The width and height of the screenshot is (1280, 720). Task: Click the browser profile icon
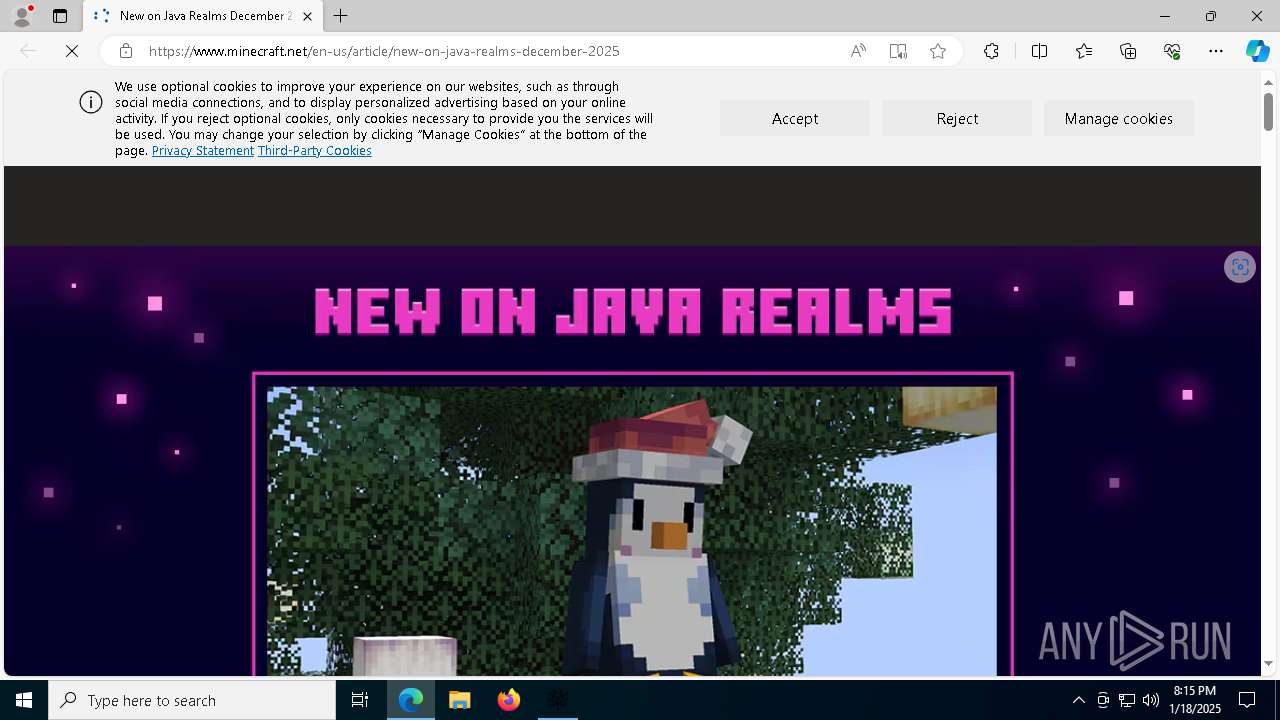coord(22,16)
